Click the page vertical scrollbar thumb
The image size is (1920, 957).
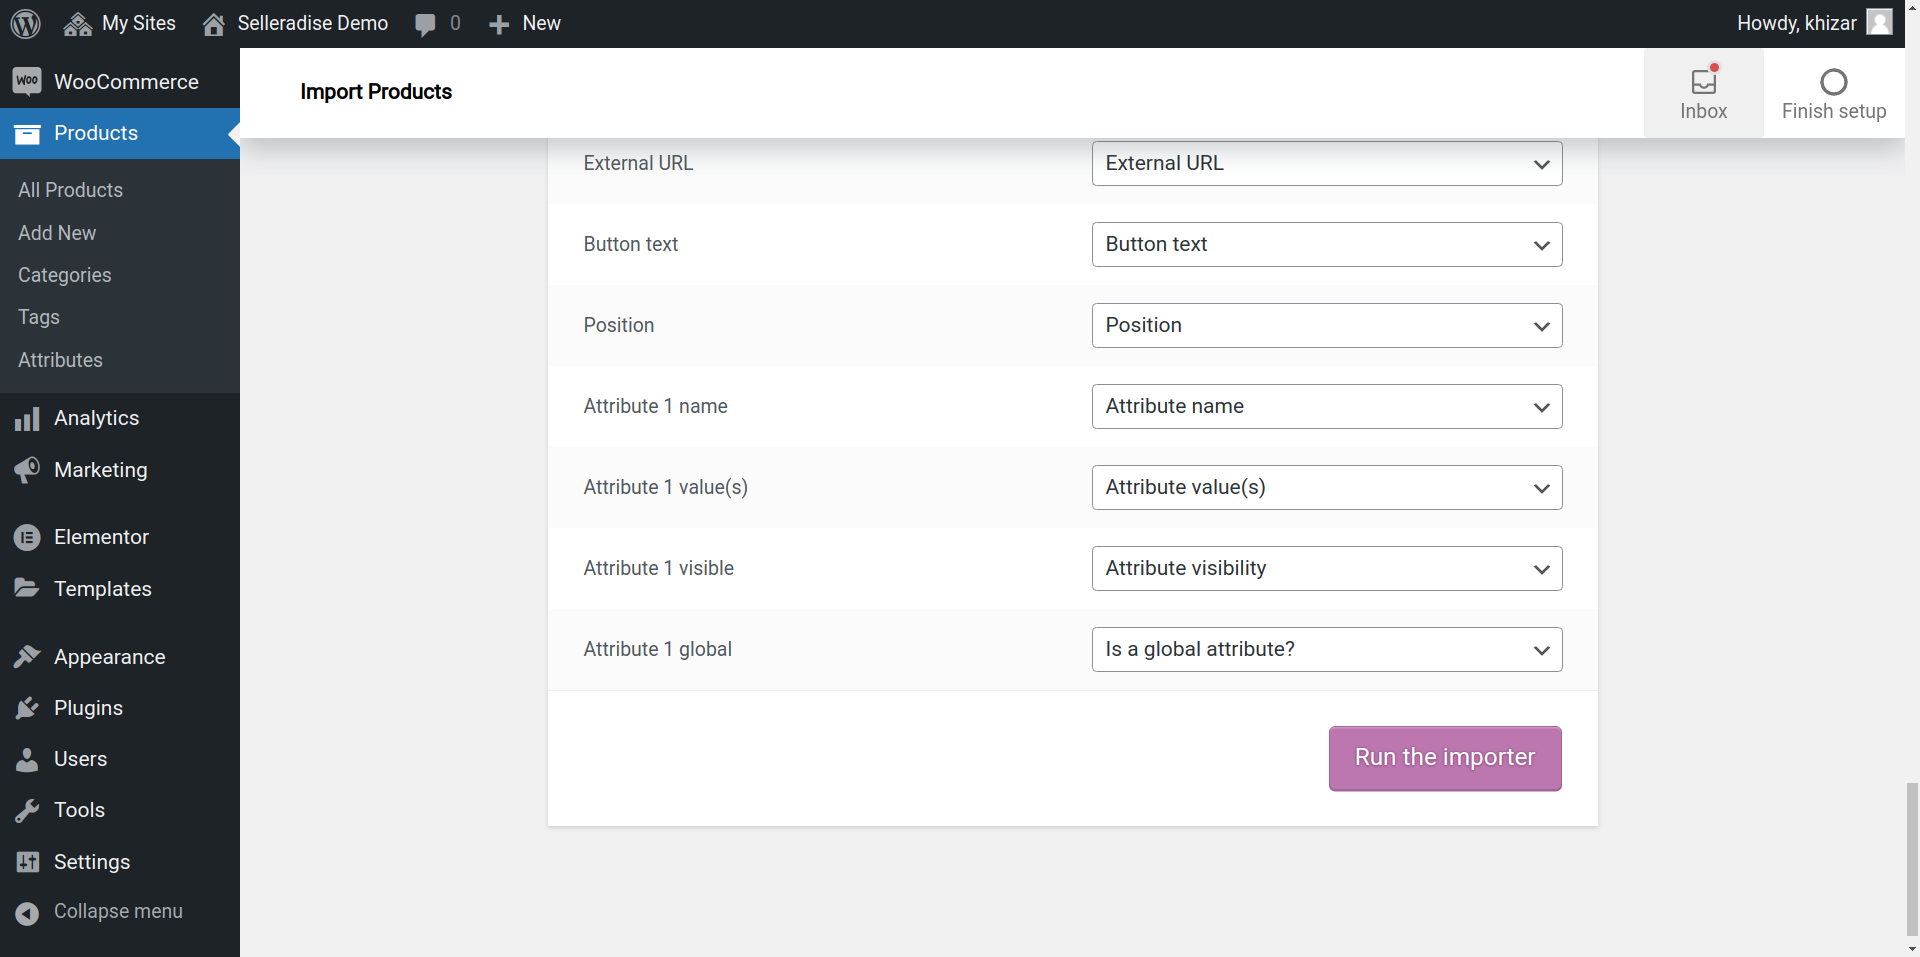click(x=1912, y=858)
